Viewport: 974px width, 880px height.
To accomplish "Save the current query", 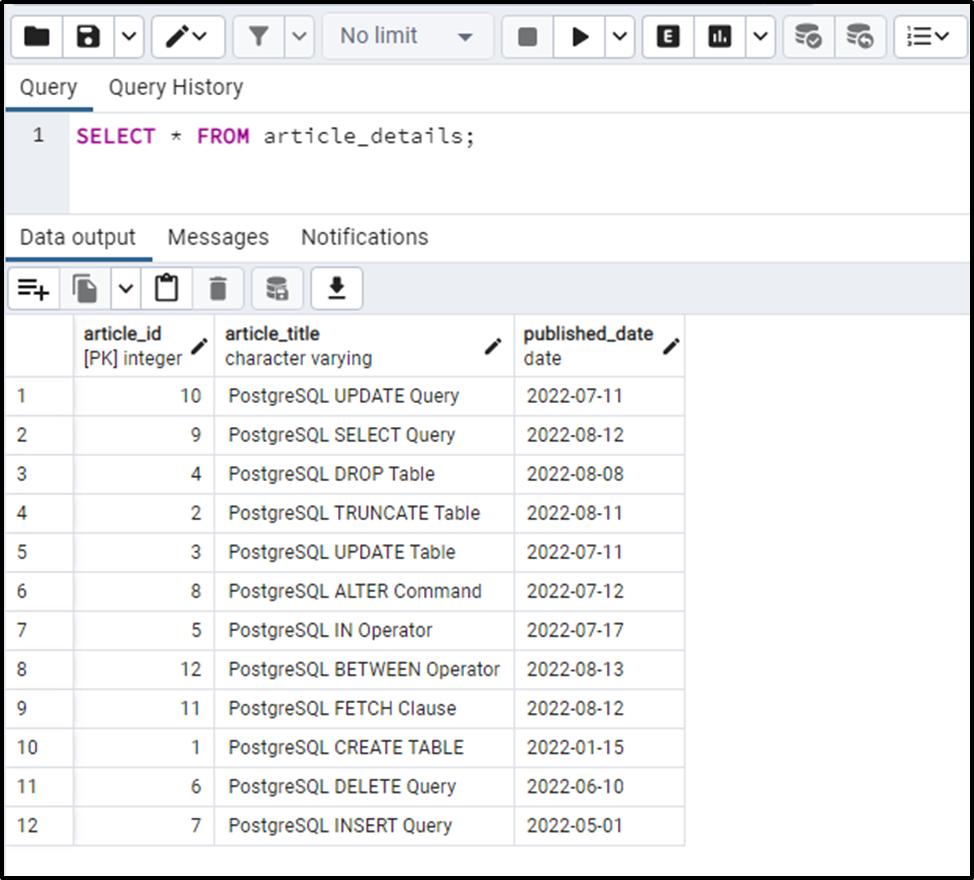I will (x=88, y=36).
